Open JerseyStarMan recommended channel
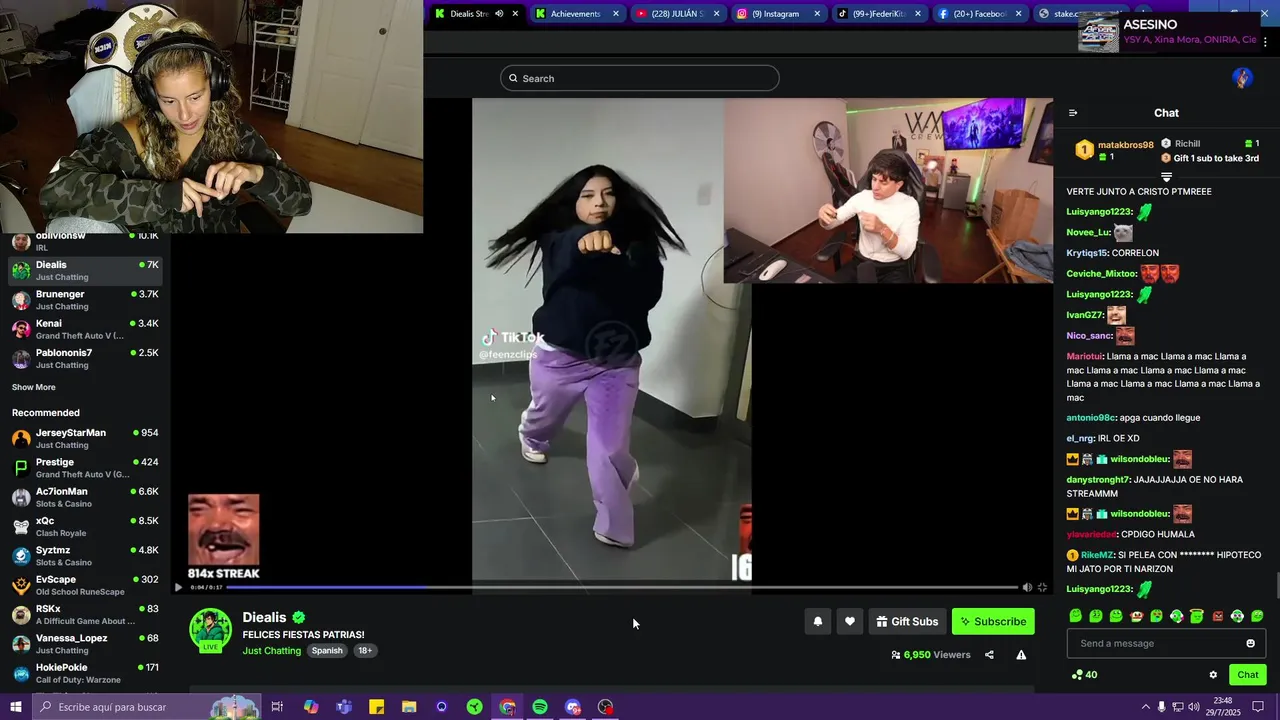The image size is (1280, 720). pos(85,438)
